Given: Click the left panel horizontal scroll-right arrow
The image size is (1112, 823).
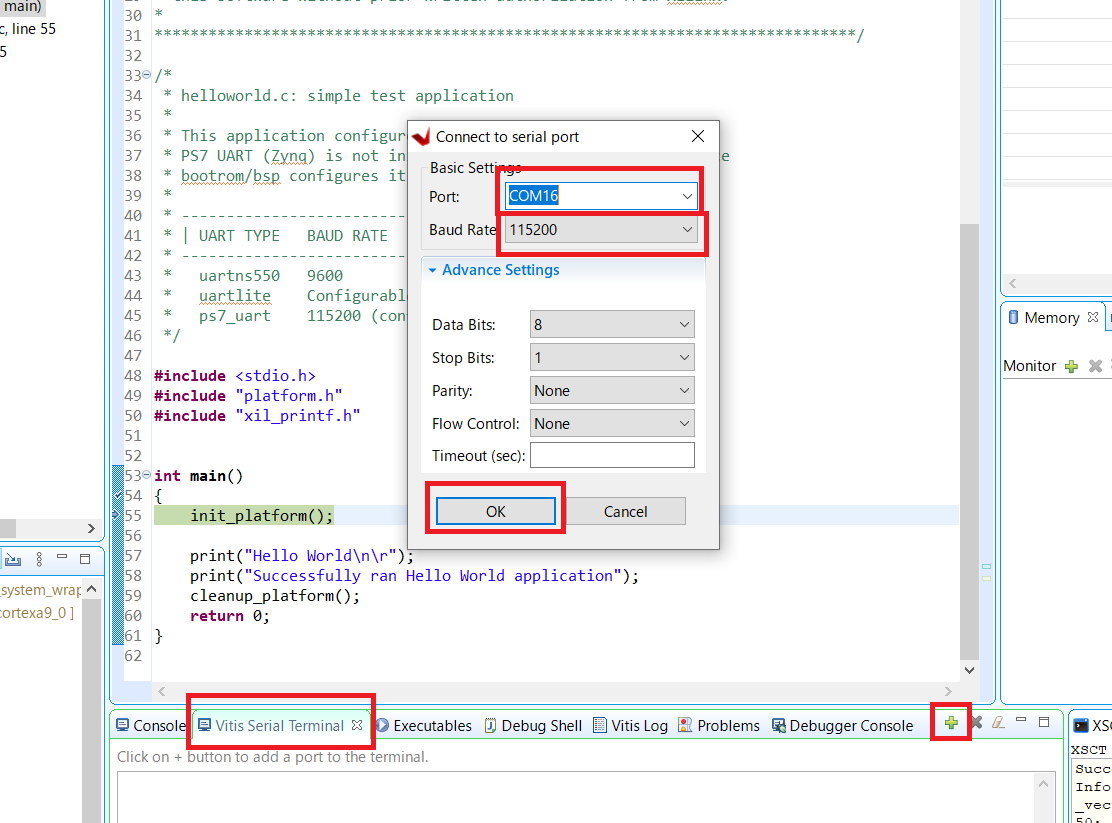Looking at the screenshot, I should (x=91, y=529).
